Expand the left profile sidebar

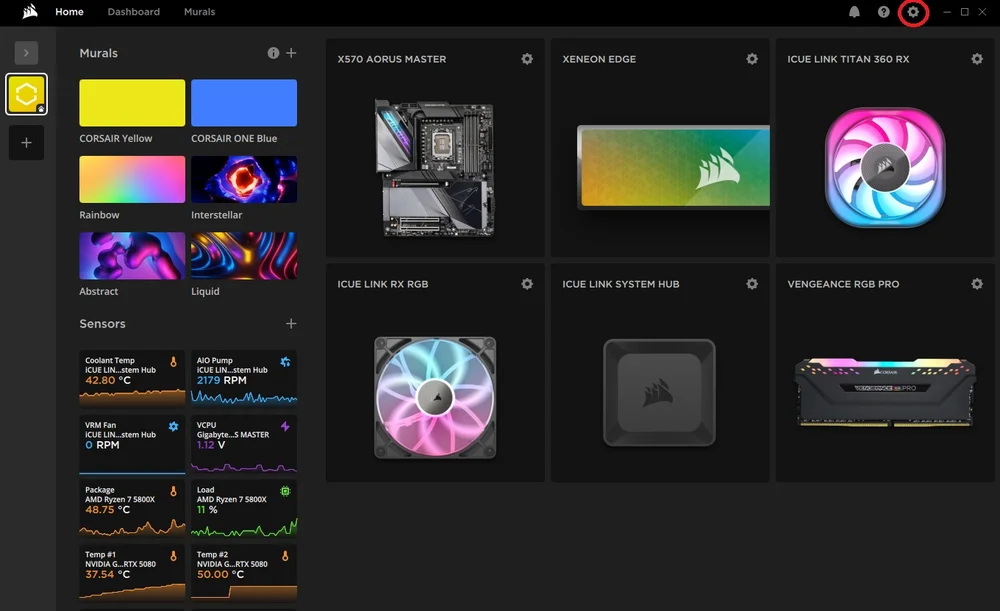pyautogui.click(x=26, y=52)
